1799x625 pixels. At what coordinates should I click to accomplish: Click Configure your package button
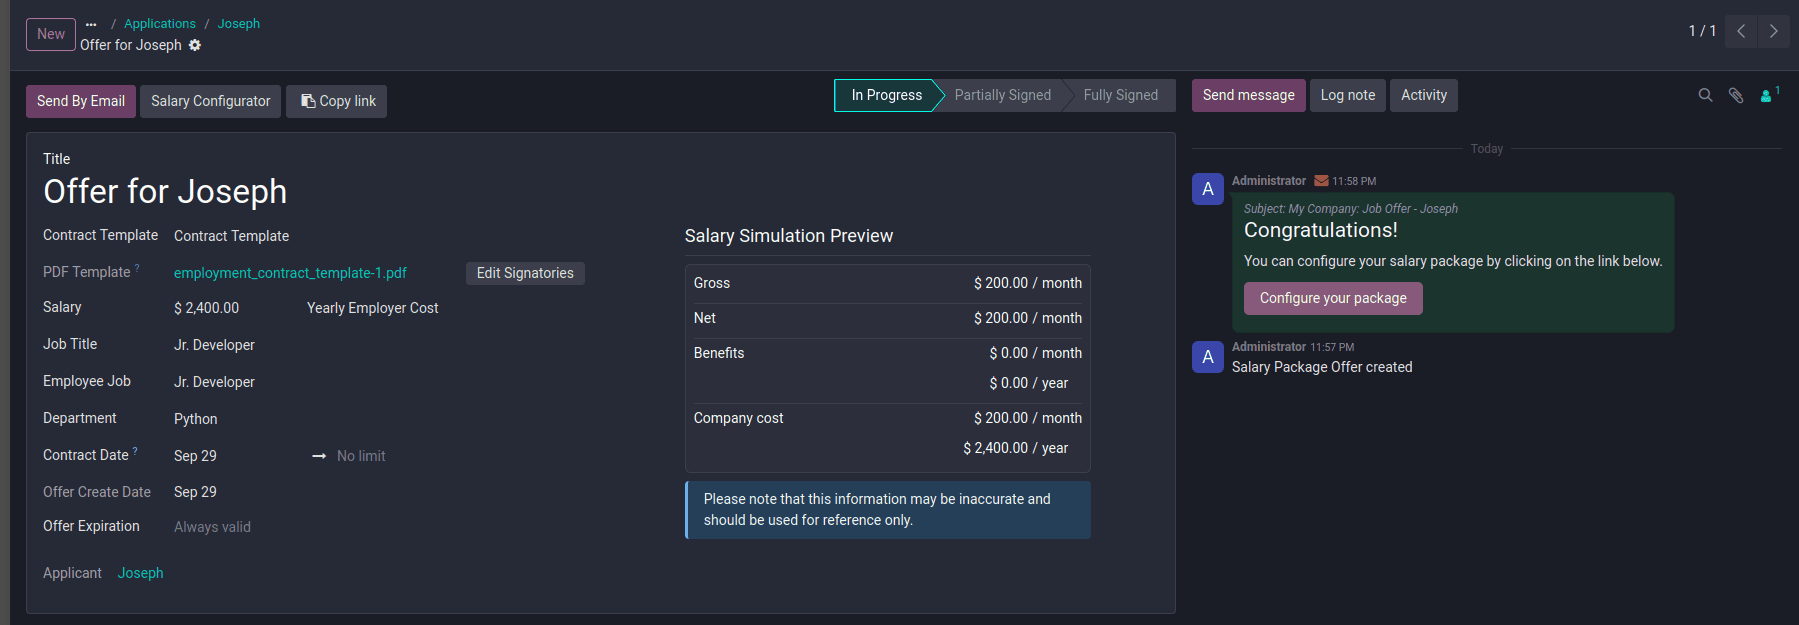click(1333, 298)
